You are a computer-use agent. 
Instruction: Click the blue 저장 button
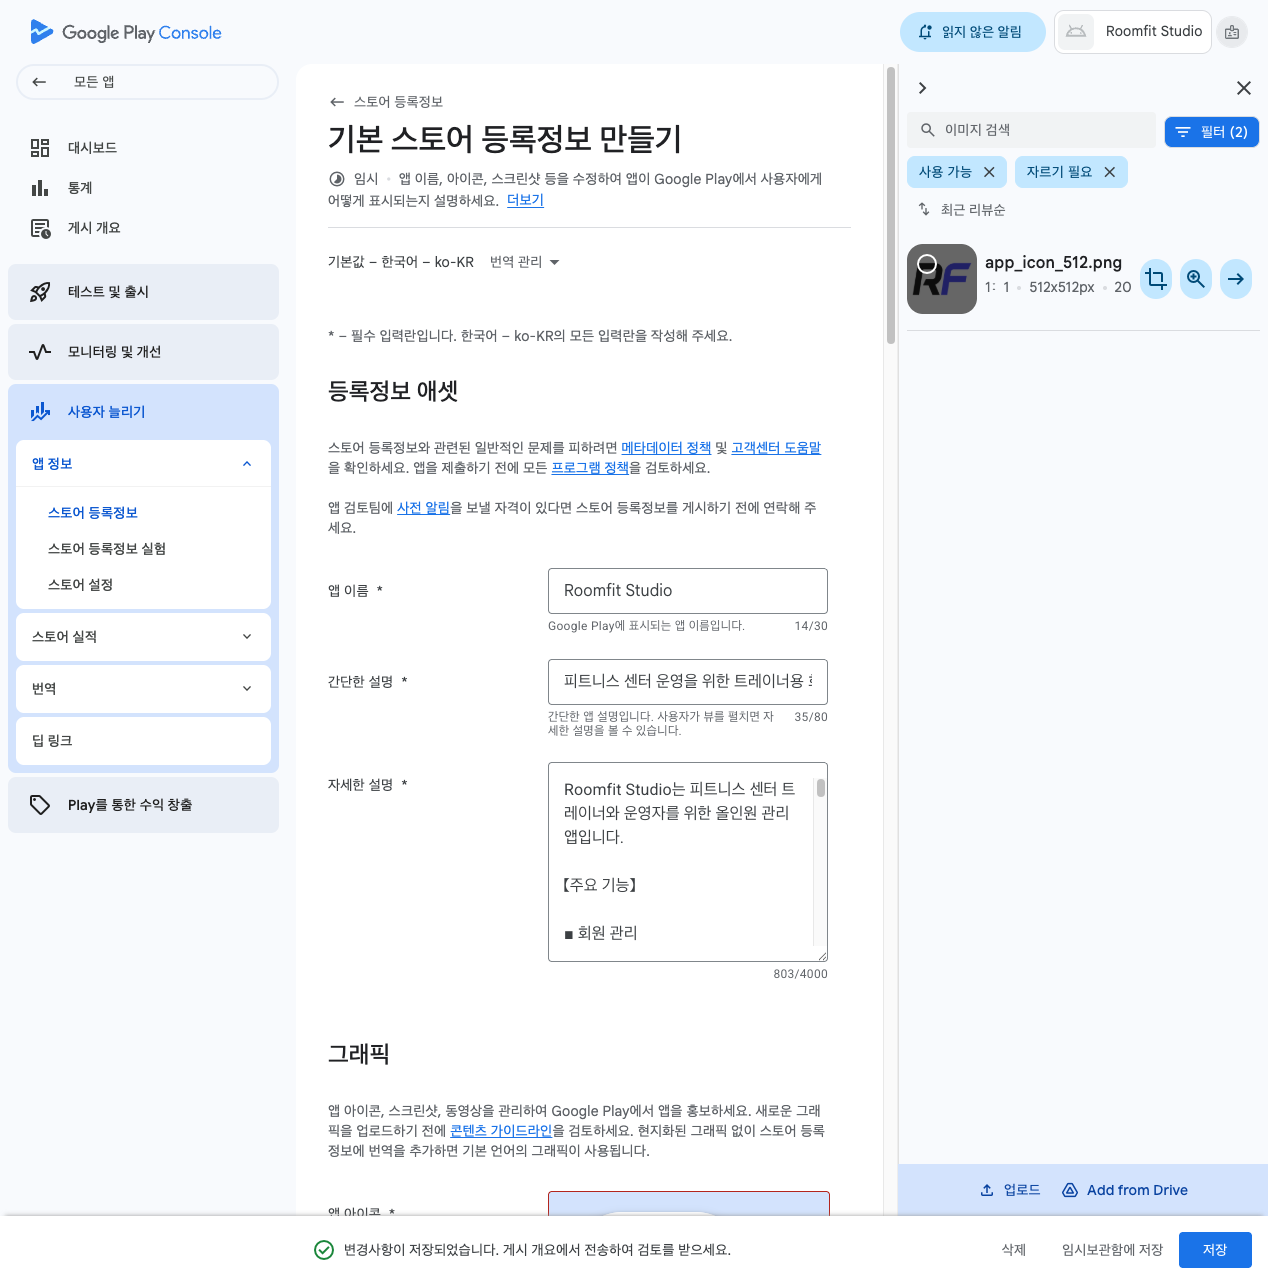pyautogui.click(x=1215, y=1250)
